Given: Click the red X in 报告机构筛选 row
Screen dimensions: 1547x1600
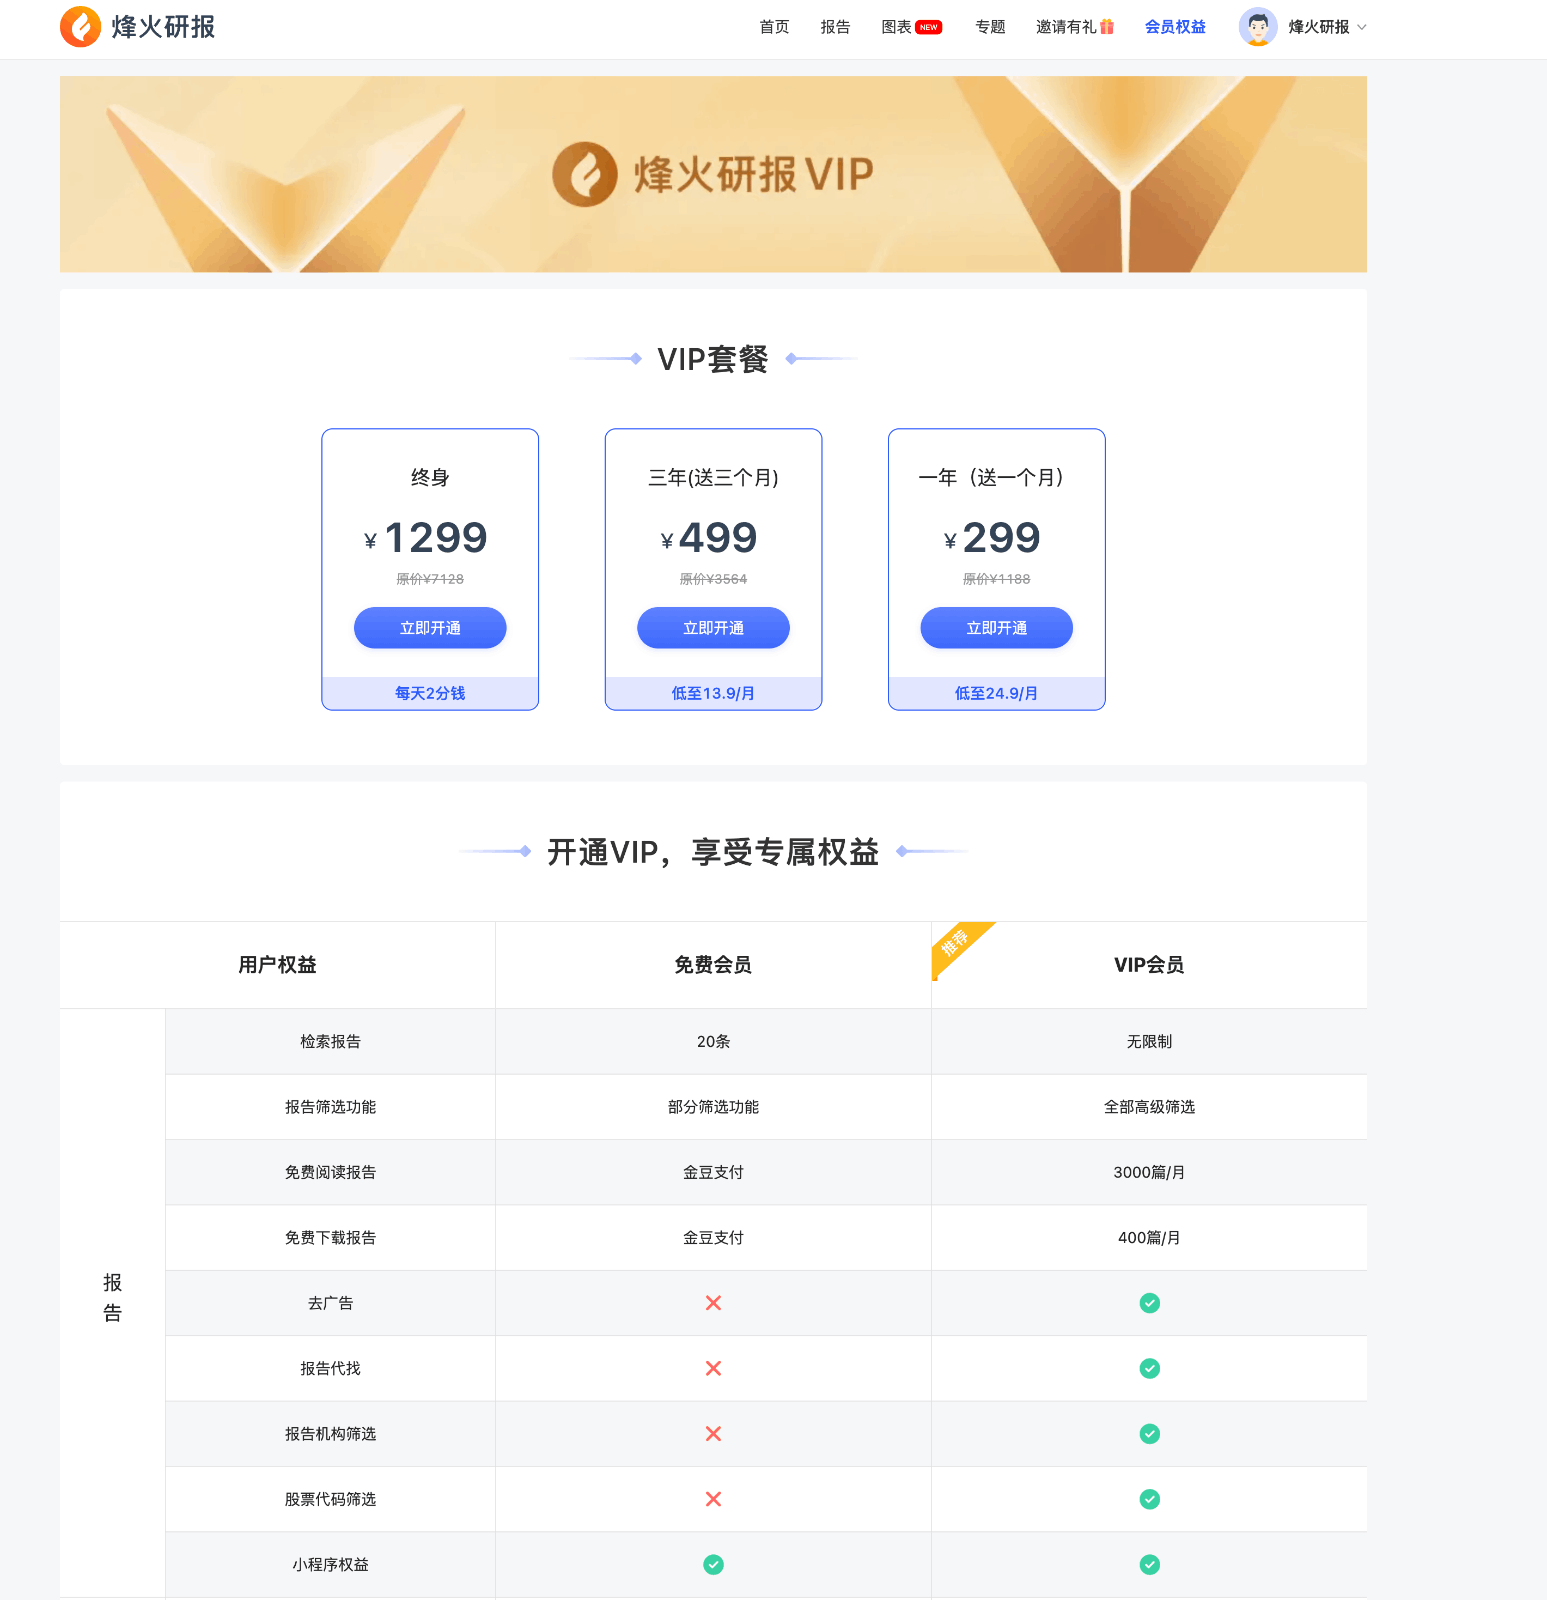Looking at the screenshot, I should point(713,1434).
